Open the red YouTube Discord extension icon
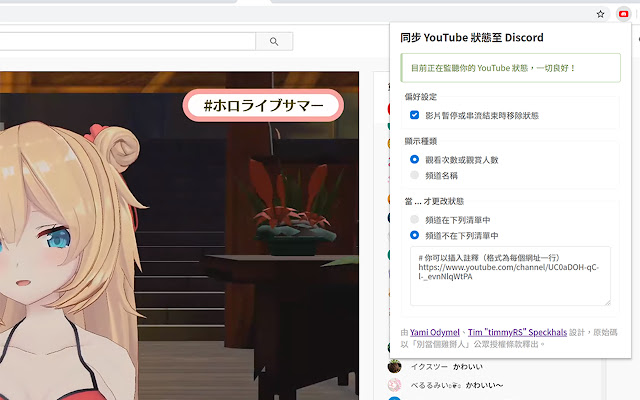 (623, 14)
